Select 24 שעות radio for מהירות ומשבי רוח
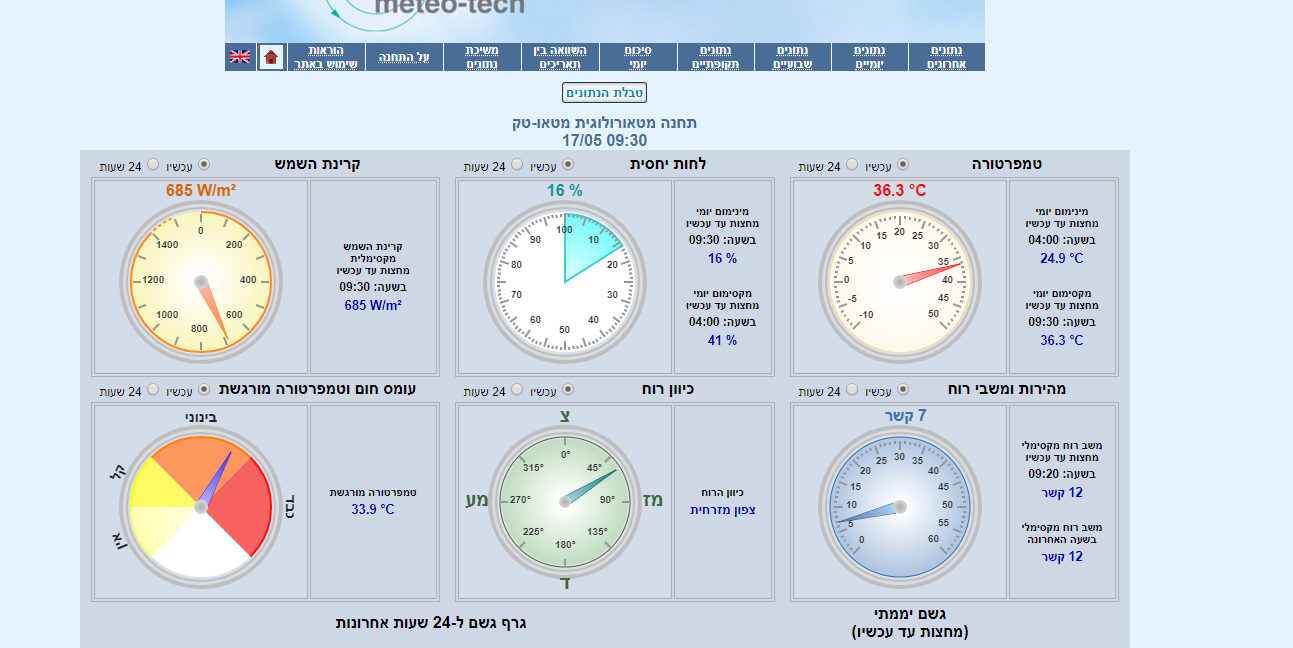This screenshot has height=648, width=1293. pyautogui.click(x=852, y=390)
